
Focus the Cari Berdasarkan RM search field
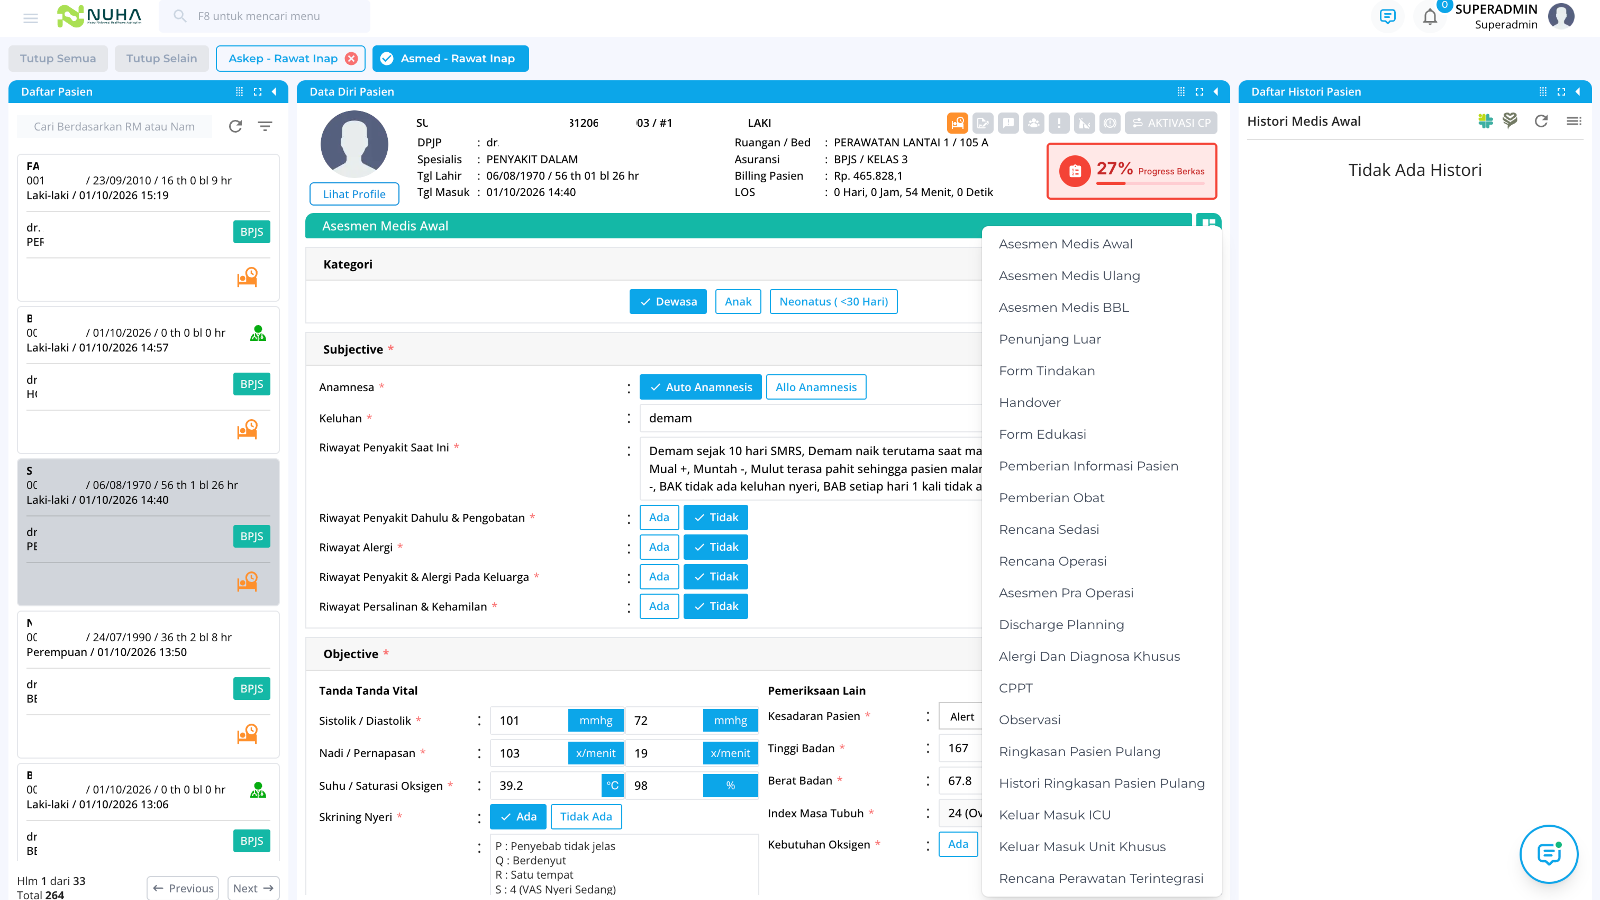pos(114,127)
